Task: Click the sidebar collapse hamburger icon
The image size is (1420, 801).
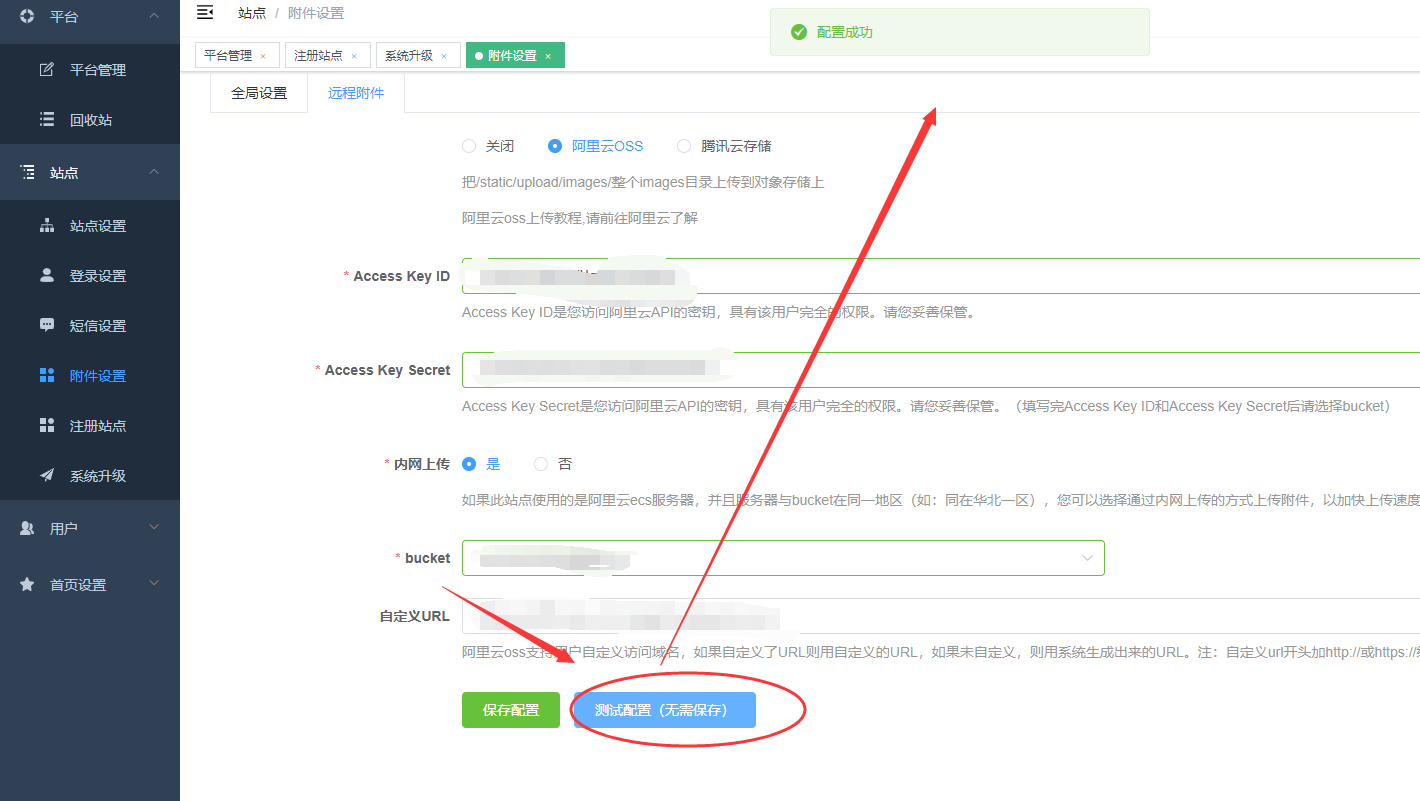Action: (205, 13)
